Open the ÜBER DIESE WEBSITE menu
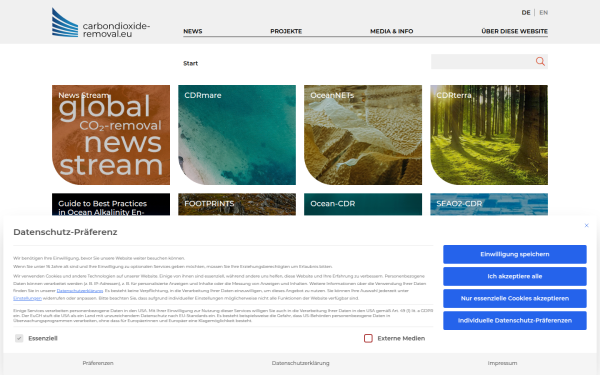600x375 pixels. [x=514, y=31]
